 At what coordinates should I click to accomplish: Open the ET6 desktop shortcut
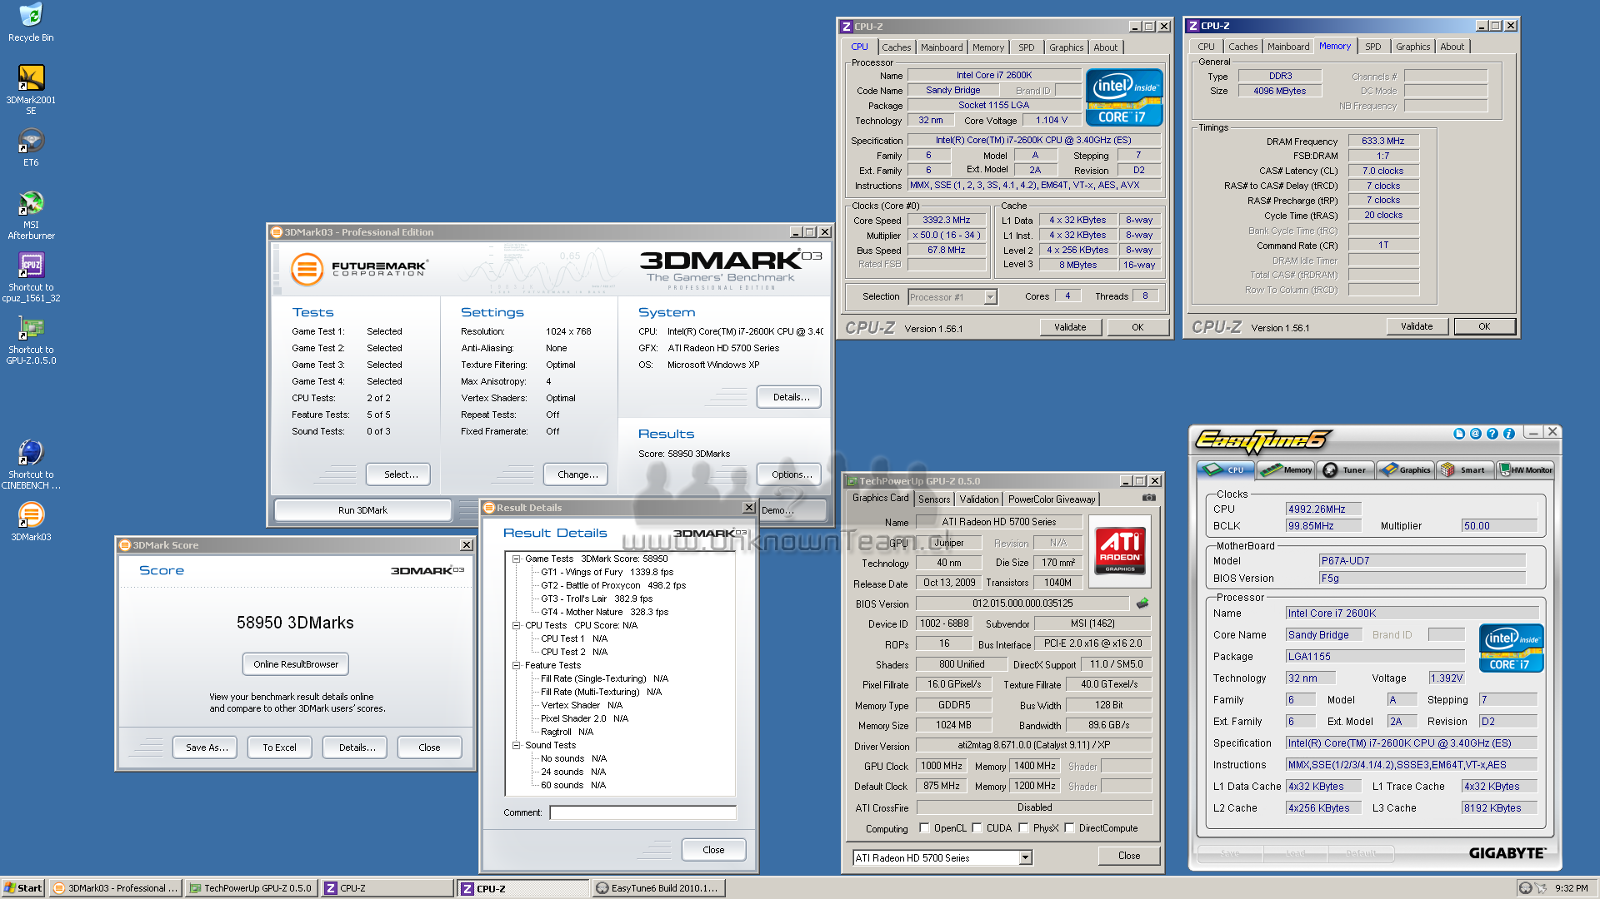pos(31,148)
